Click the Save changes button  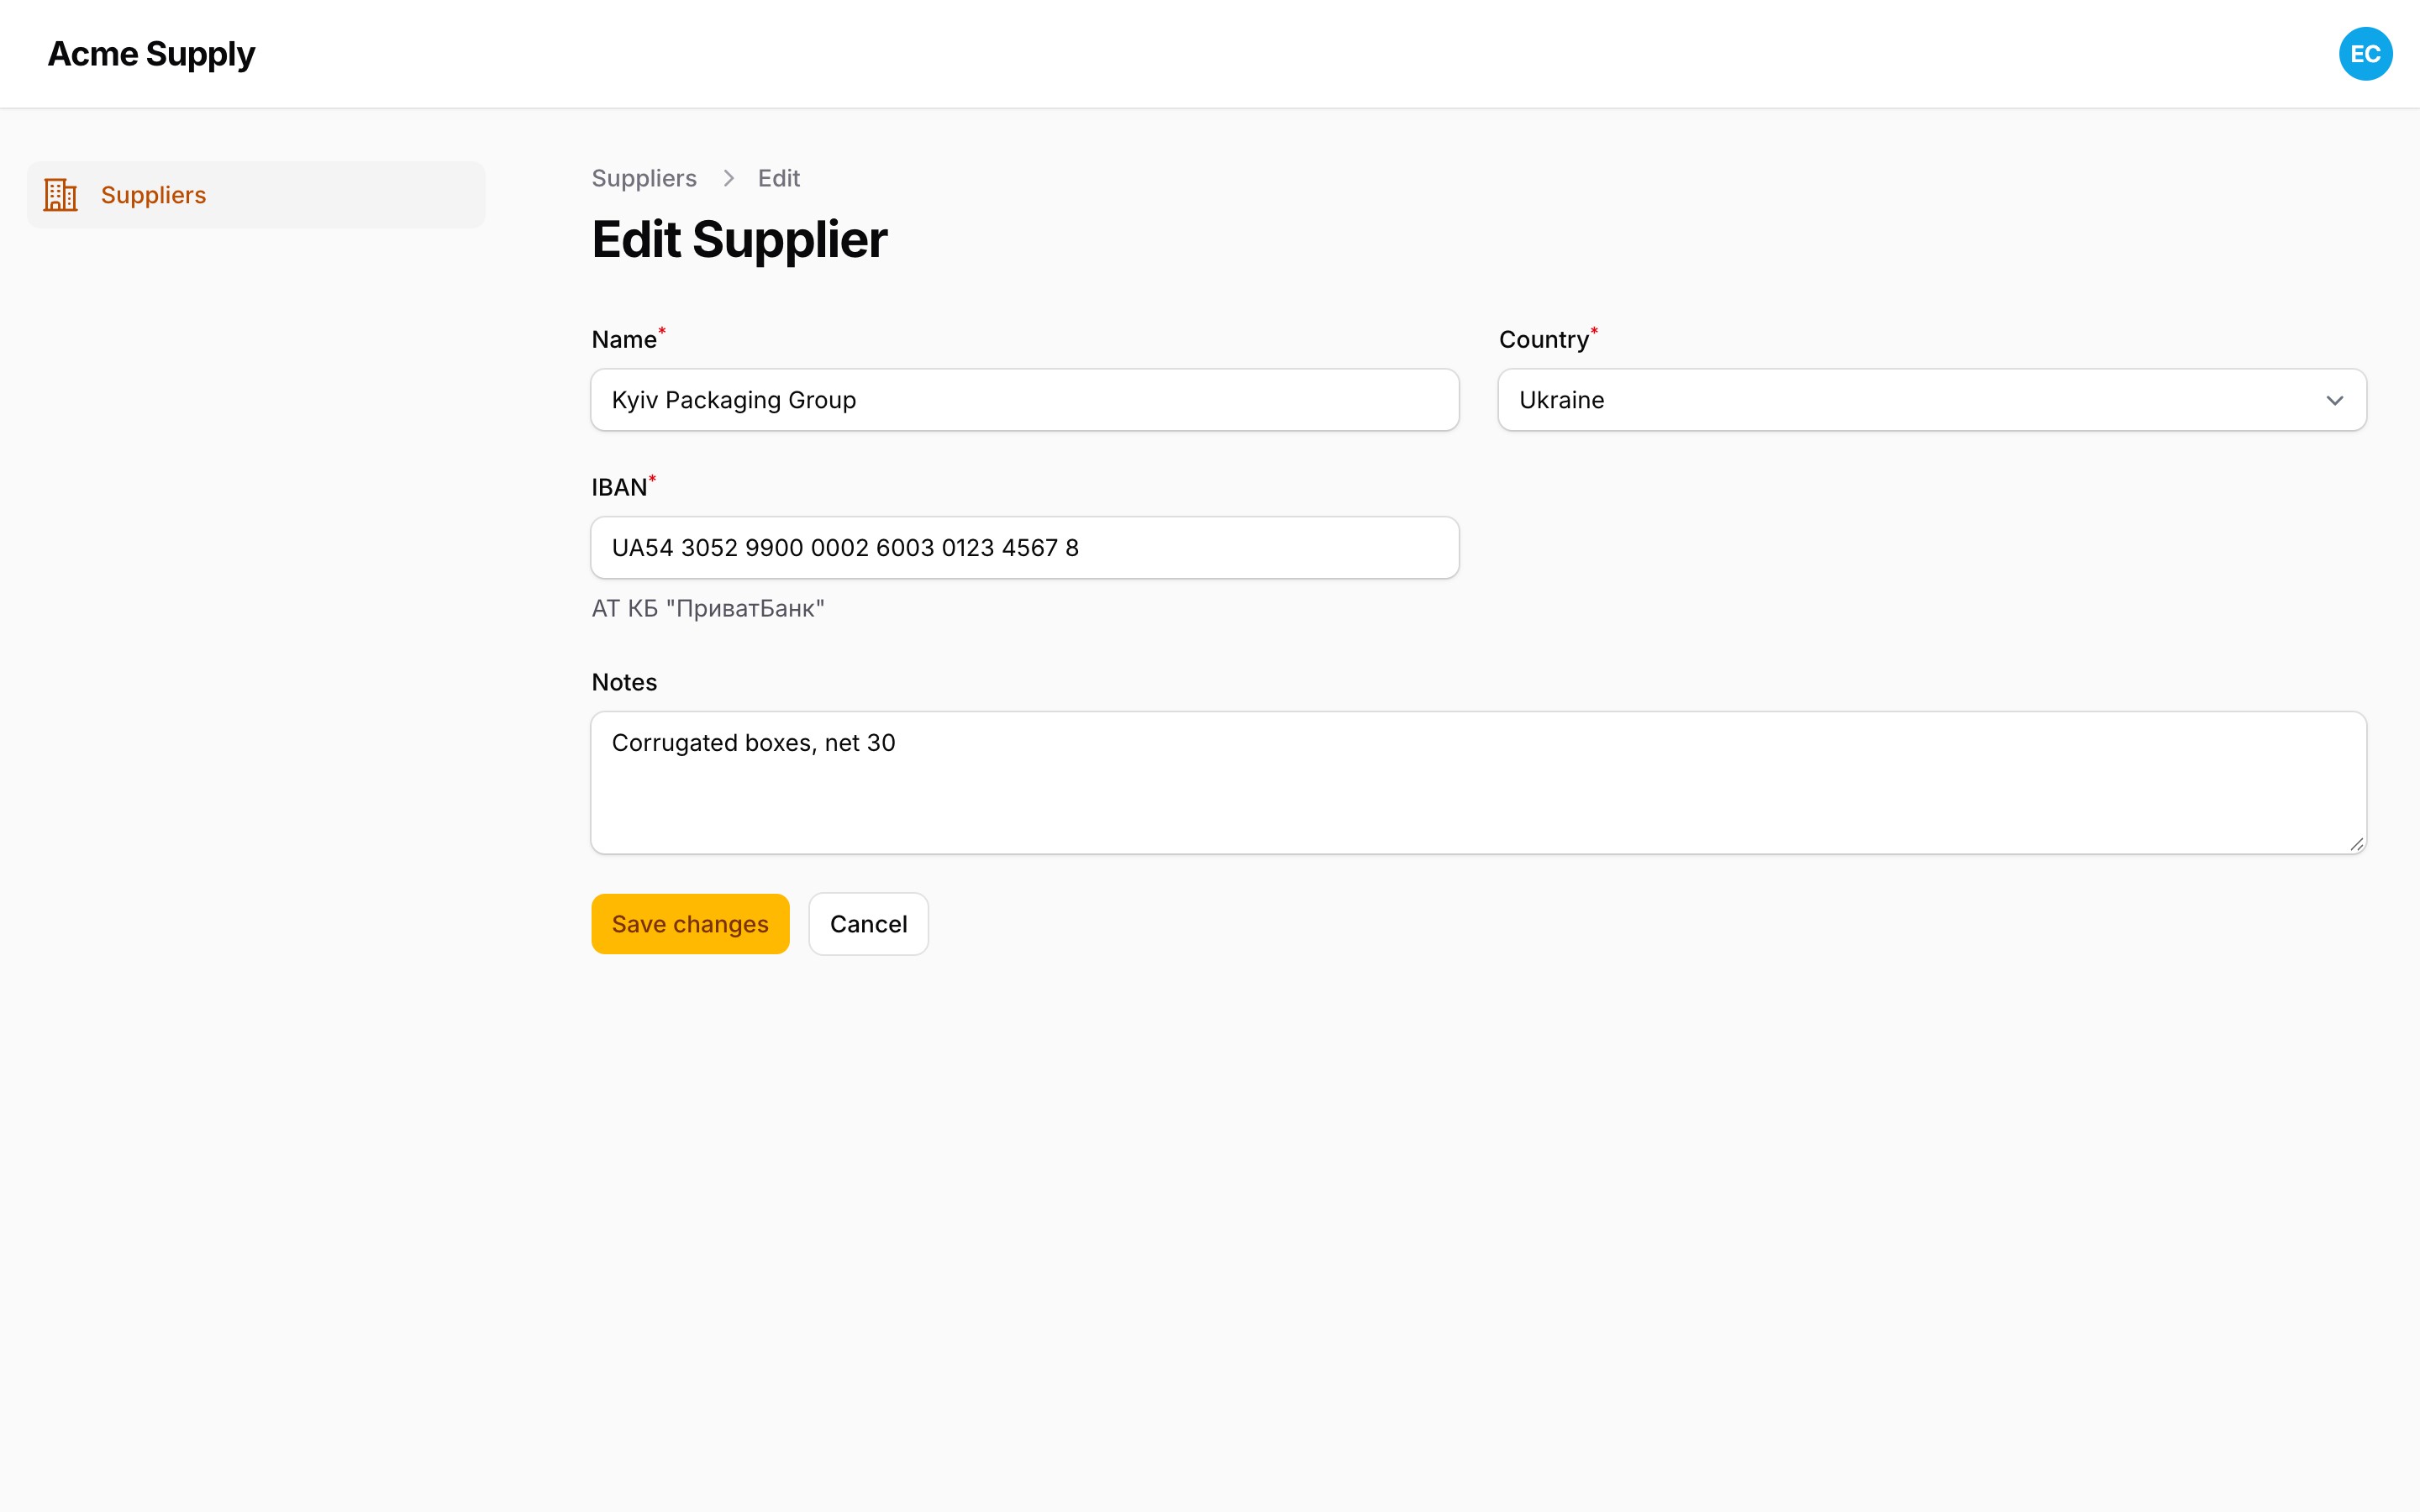(x=690, y=924)
